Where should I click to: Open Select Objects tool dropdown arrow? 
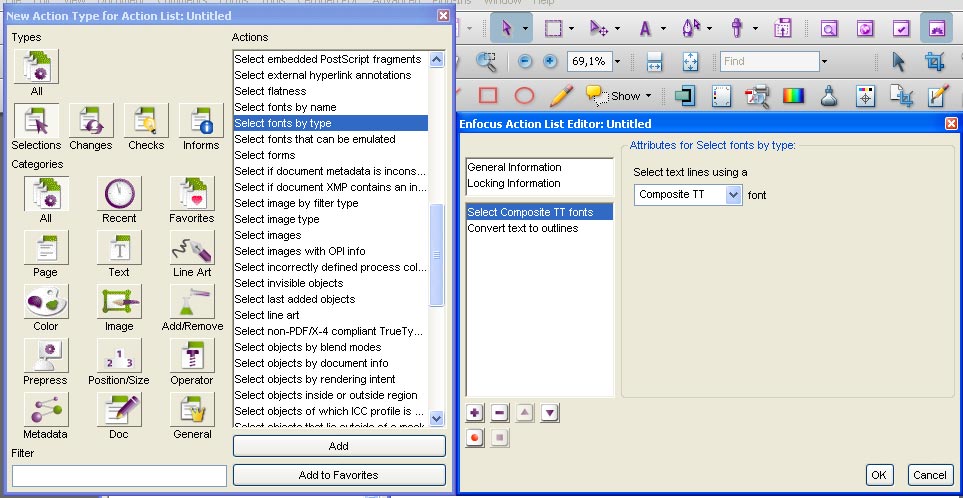(x=526, y=28)
